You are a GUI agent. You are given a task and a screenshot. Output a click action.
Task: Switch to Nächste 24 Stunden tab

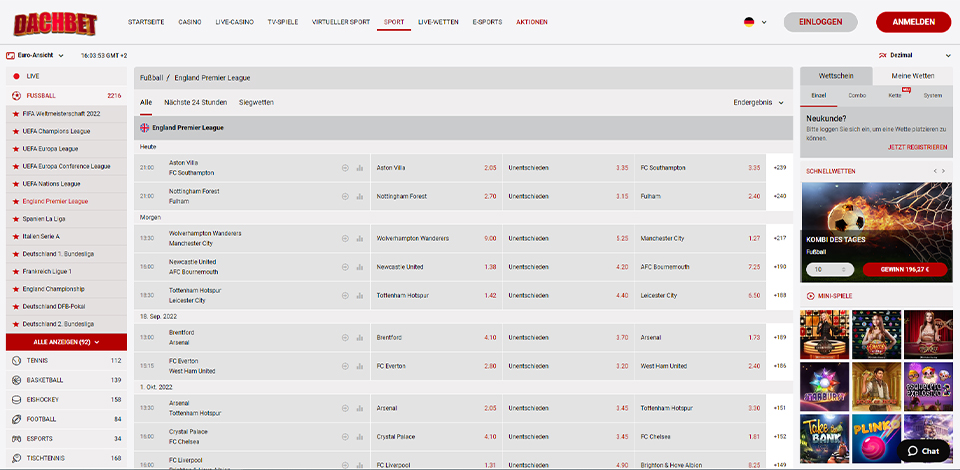click(x=195, y=103)
